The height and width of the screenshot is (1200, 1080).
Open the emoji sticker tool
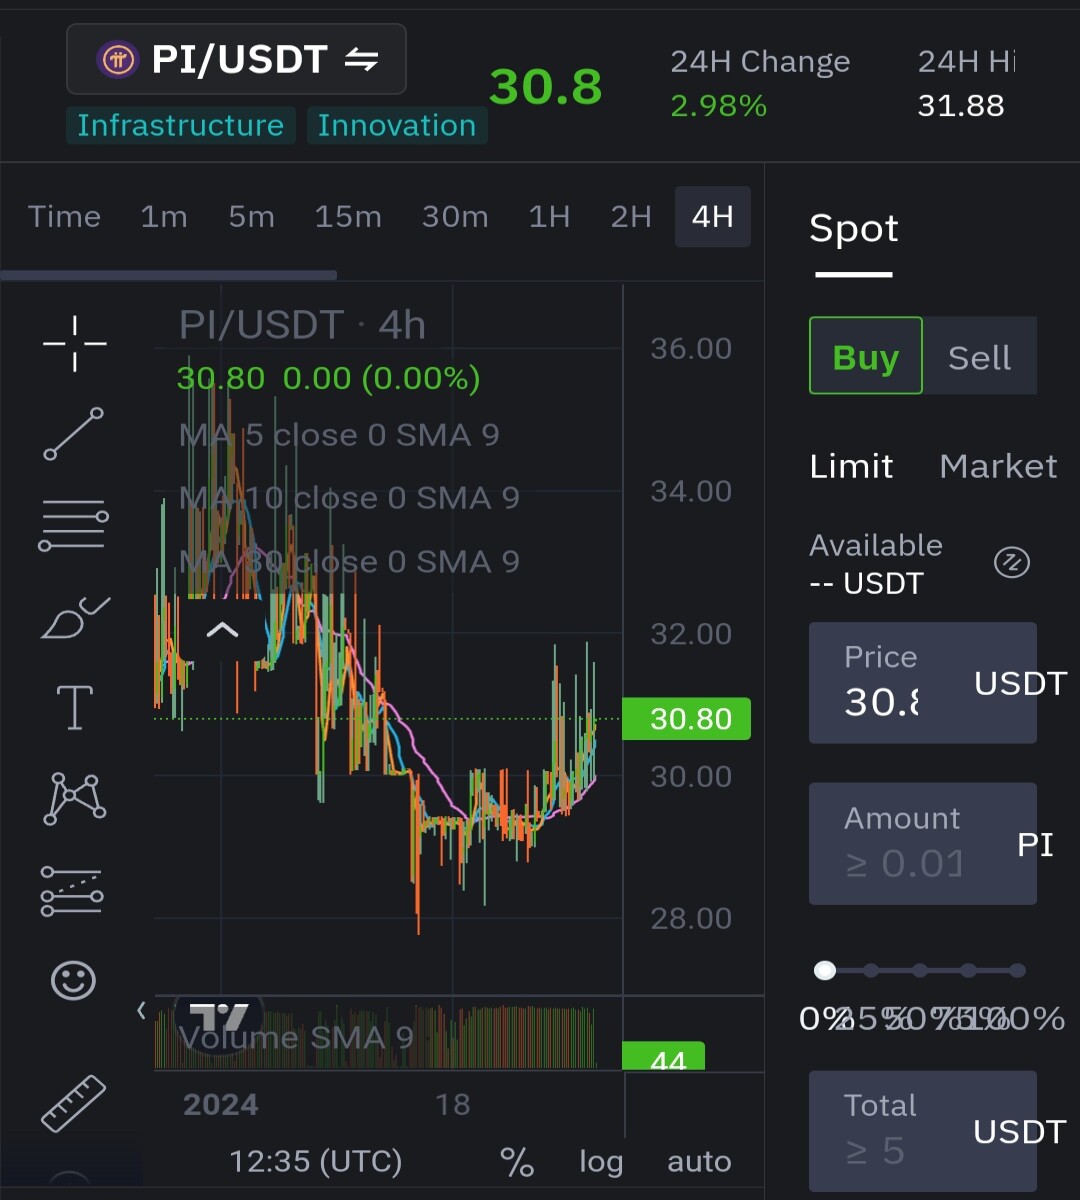pos(74,980)
